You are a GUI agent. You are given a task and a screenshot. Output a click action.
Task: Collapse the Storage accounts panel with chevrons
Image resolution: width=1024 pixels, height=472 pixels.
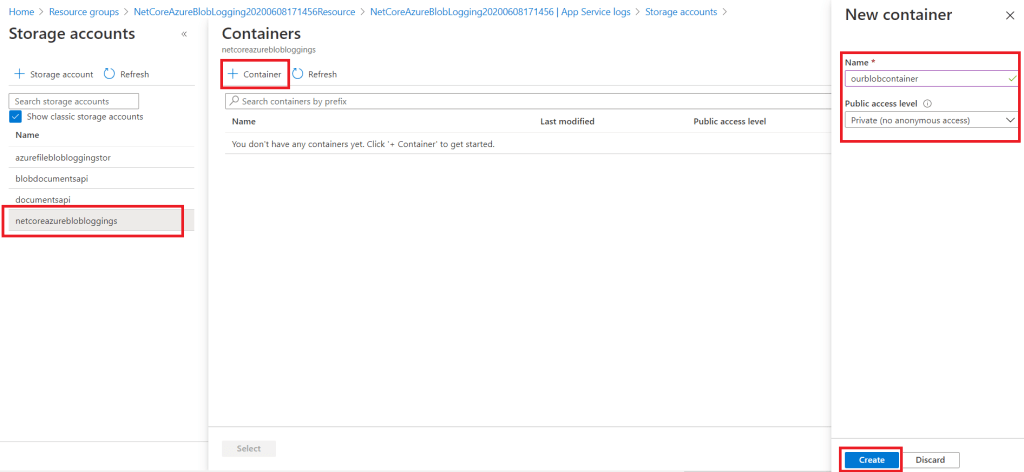click(x=183, y=34)
